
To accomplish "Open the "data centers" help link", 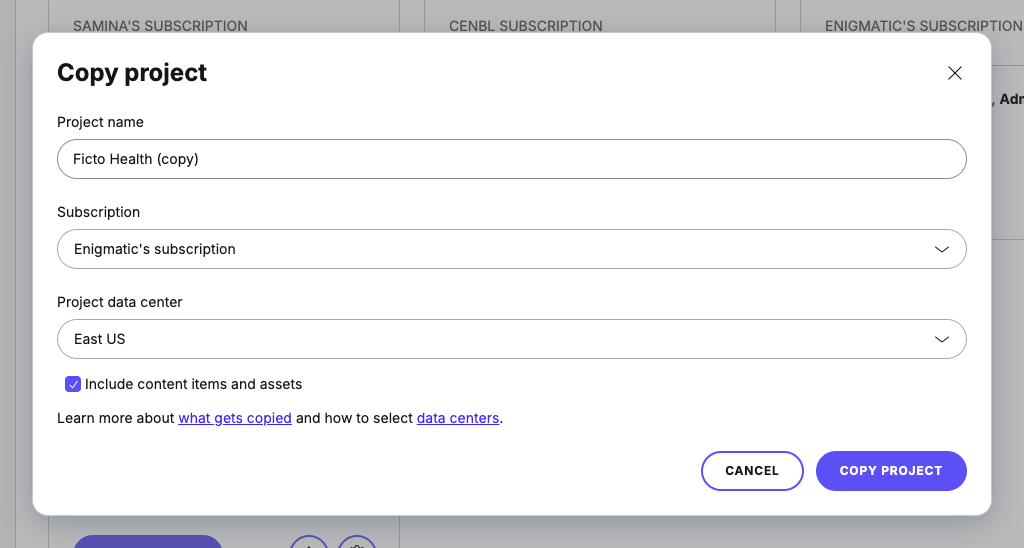I will click(x=458, y=418).
